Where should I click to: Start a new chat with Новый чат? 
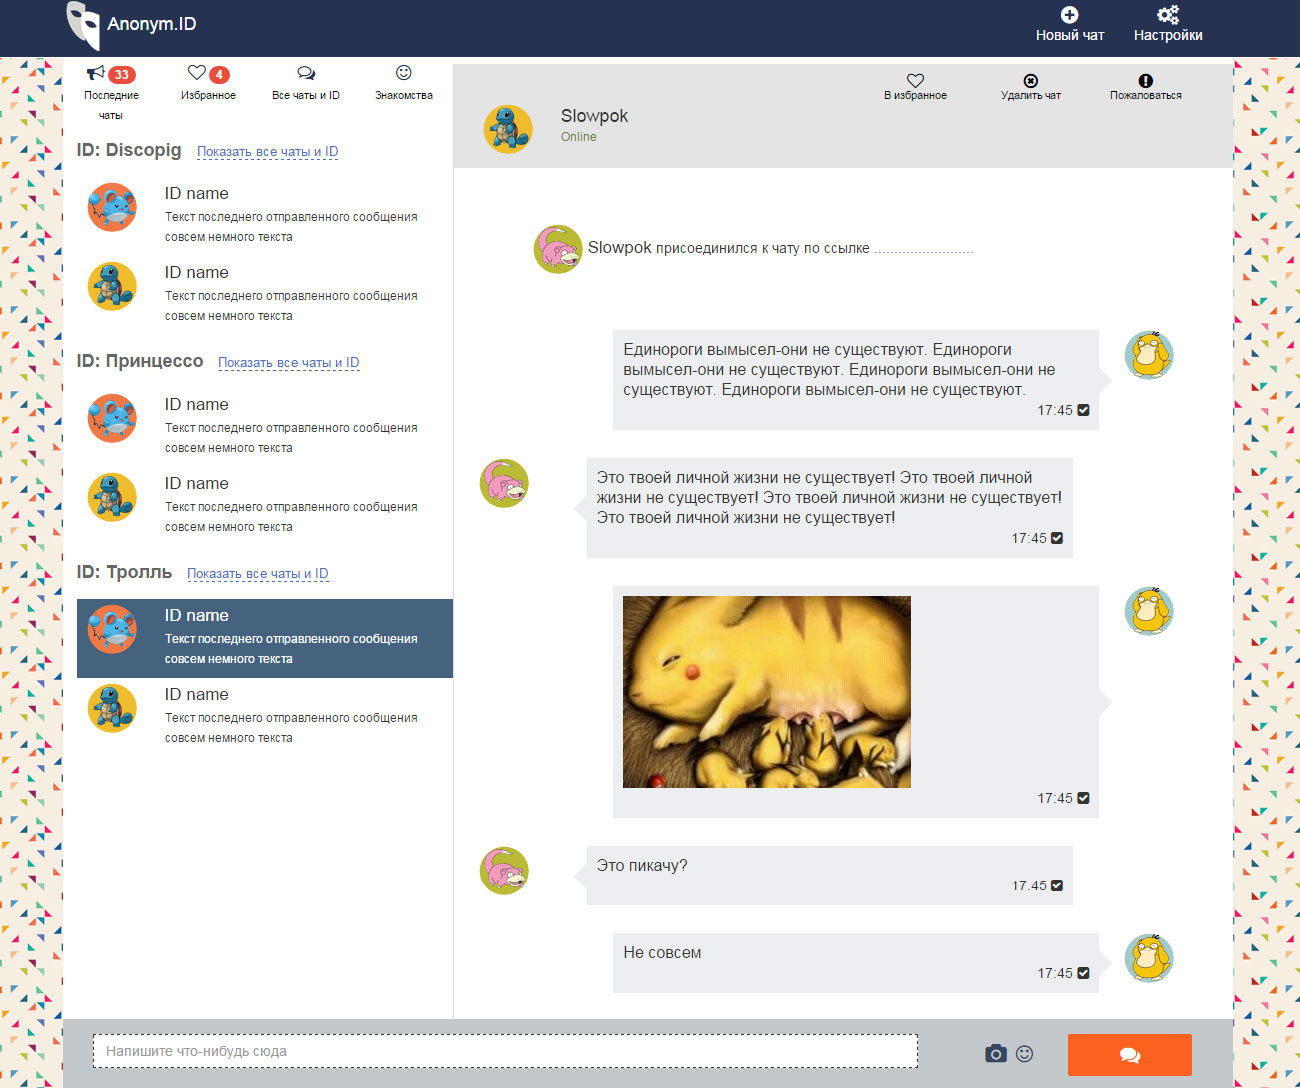pos(1070,25)
